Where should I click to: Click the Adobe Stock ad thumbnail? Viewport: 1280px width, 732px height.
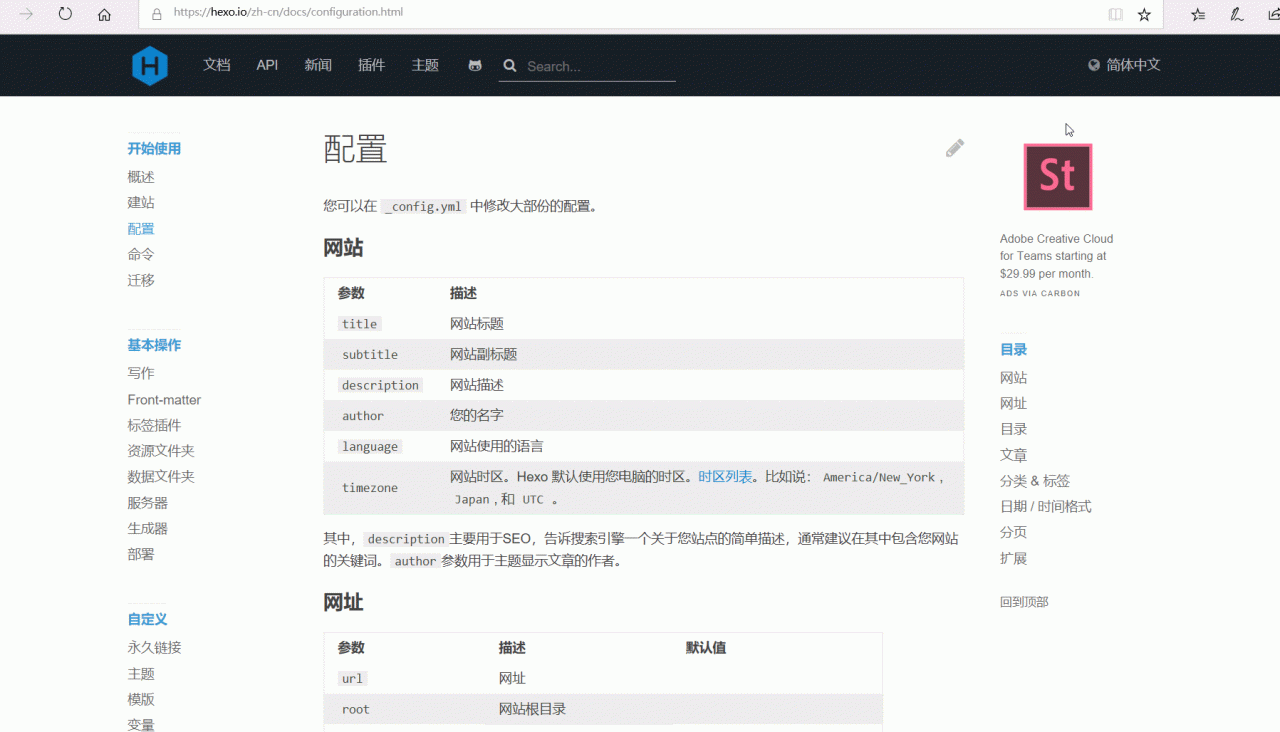[1057, 177]
